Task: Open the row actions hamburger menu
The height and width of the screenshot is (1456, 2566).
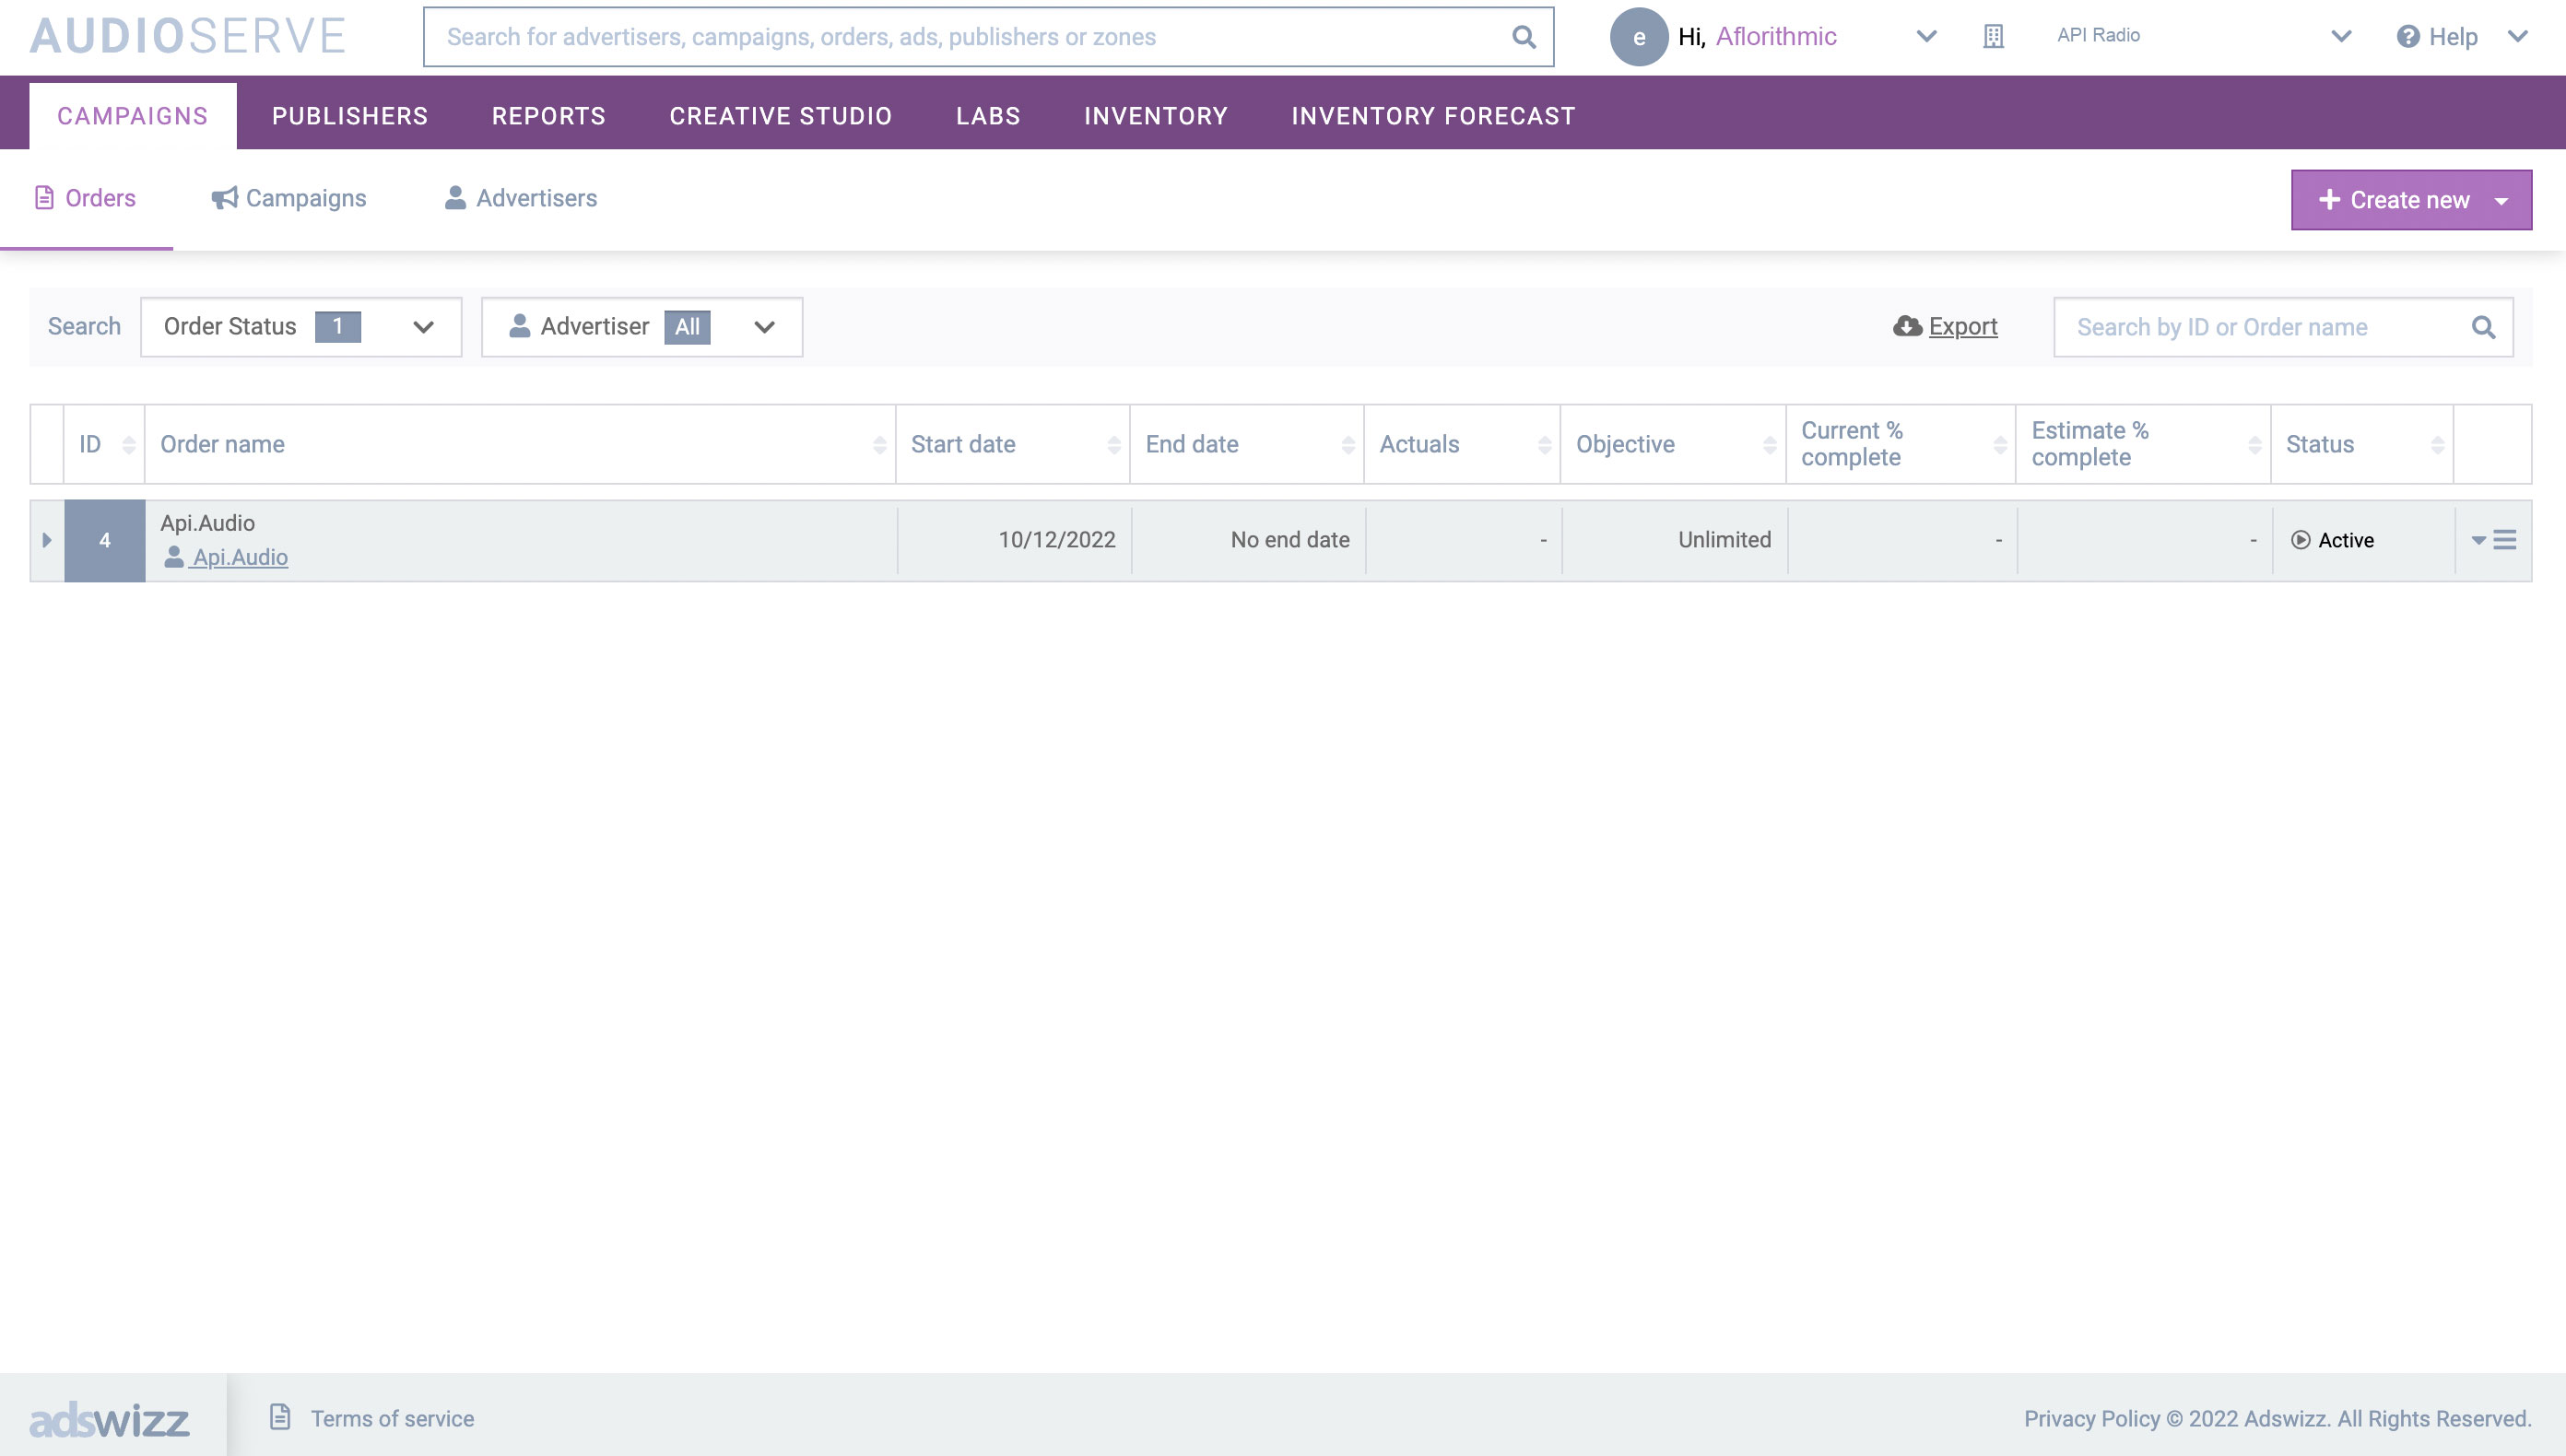Action: 2504,540
